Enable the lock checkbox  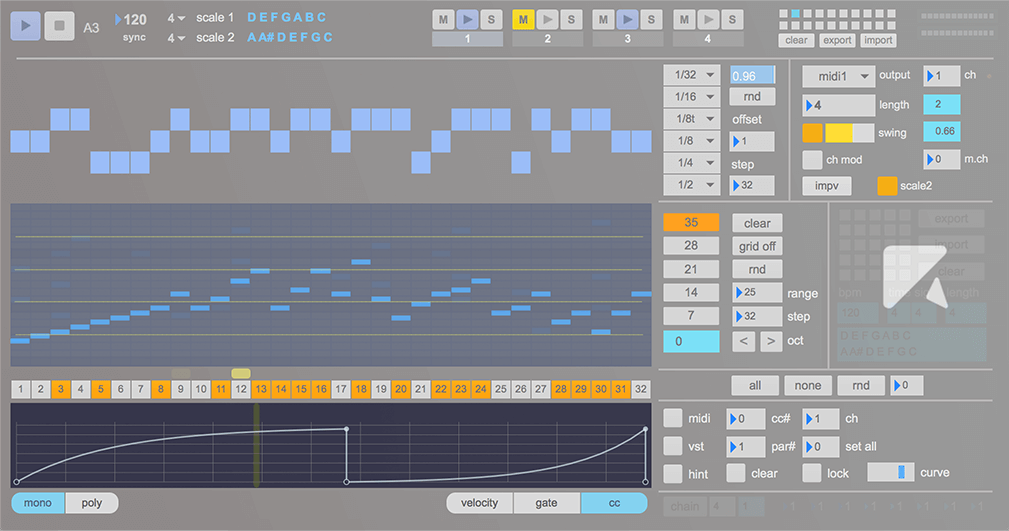point(811,473)
